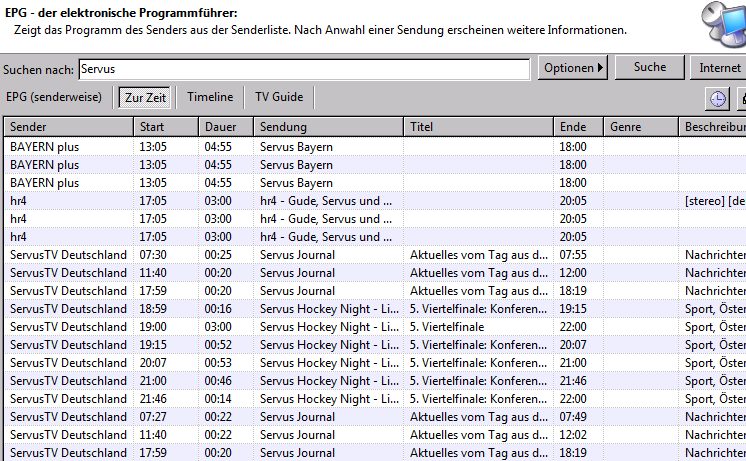
Task: Select the Servus Journal row starting 07:30
Action: coord(375,255)
